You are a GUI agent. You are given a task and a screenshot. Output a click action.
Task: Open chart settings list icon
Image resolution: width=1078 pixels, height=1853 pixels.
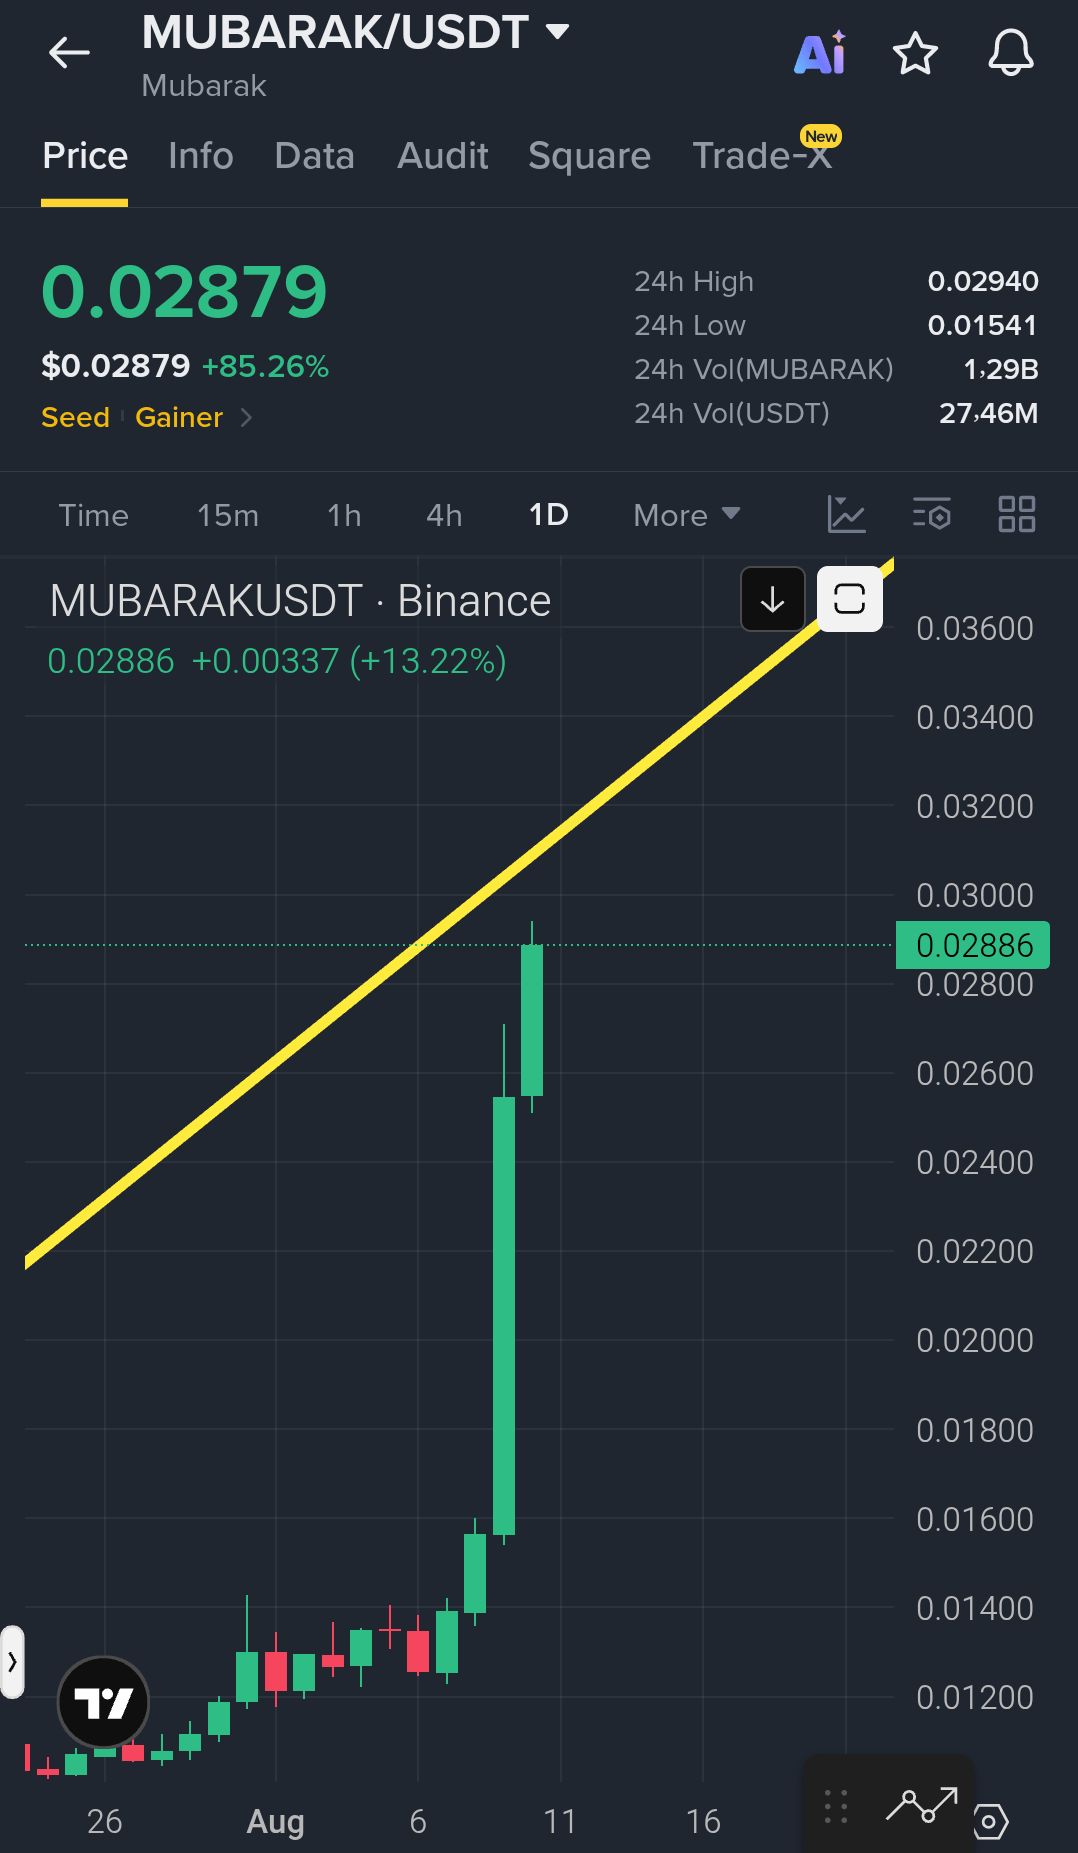click(932, 514)
